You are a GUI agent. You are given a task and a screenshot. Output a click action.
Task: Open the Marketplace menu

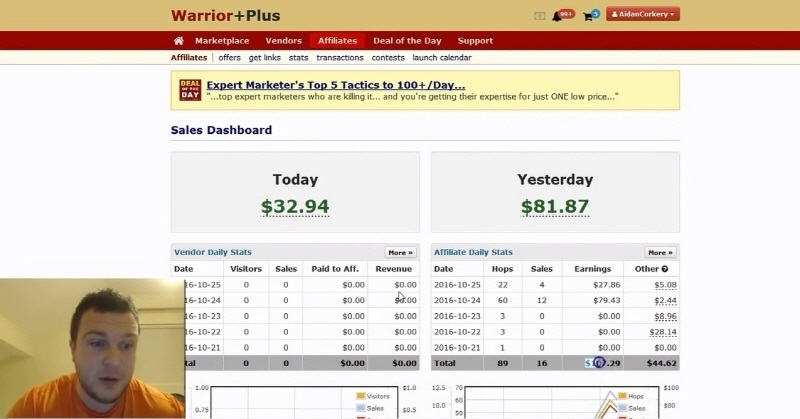click(x=222, y=41)
